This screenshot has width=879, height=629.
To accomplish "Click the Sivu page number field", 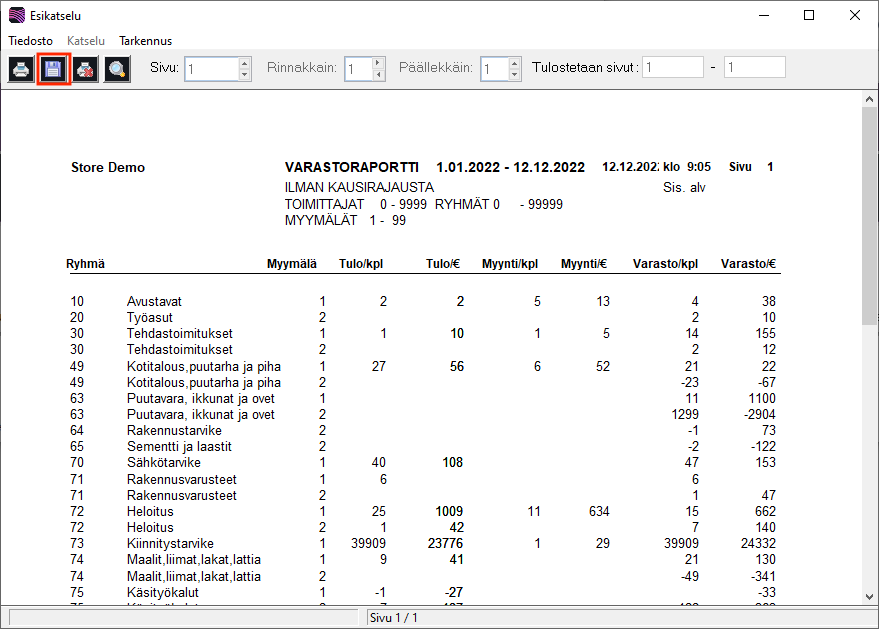I will click(x=212, y=69).
